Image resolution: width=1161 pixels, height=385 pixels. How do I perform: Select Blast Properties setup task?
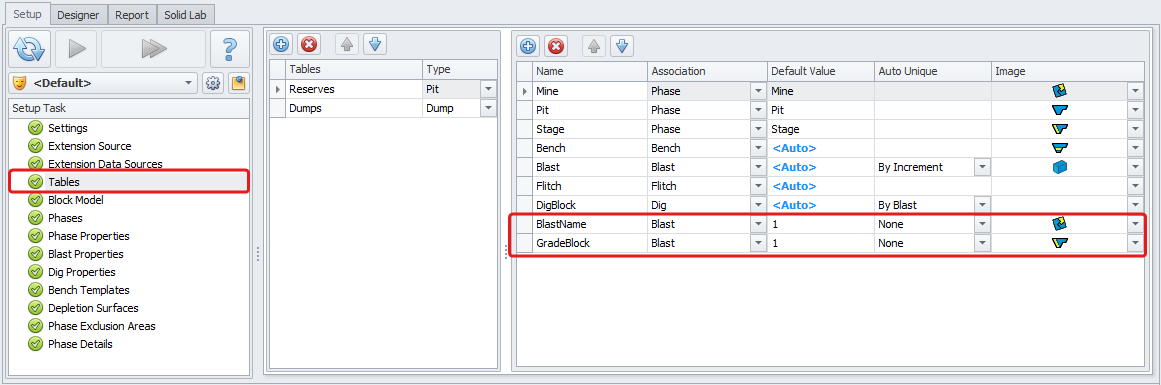pos(85,254)
